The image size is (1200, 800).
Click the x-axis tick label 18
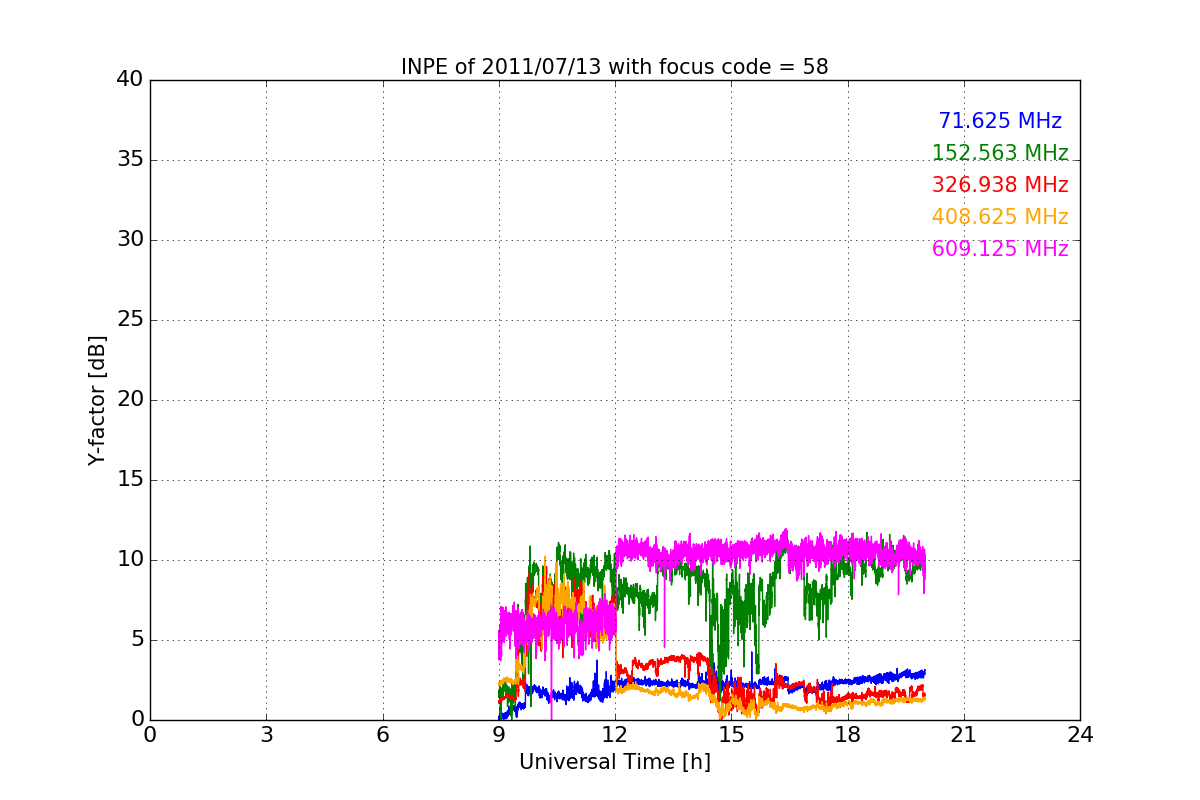(848, 735)
